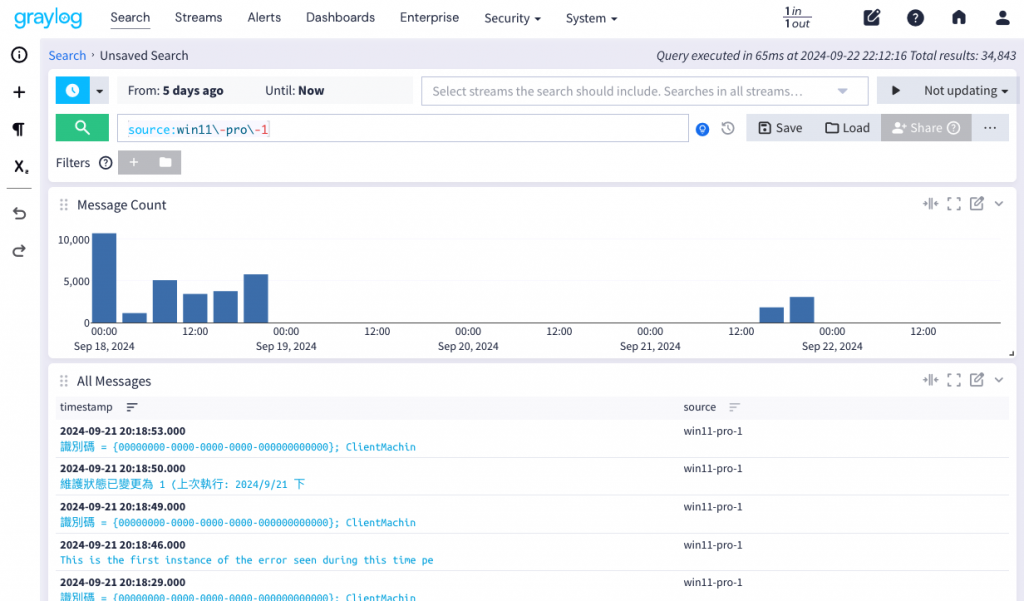Screen dimensions: 1024x601
Task: Open the time range presets dropdown arrow
Action: (x=99, y=91)
